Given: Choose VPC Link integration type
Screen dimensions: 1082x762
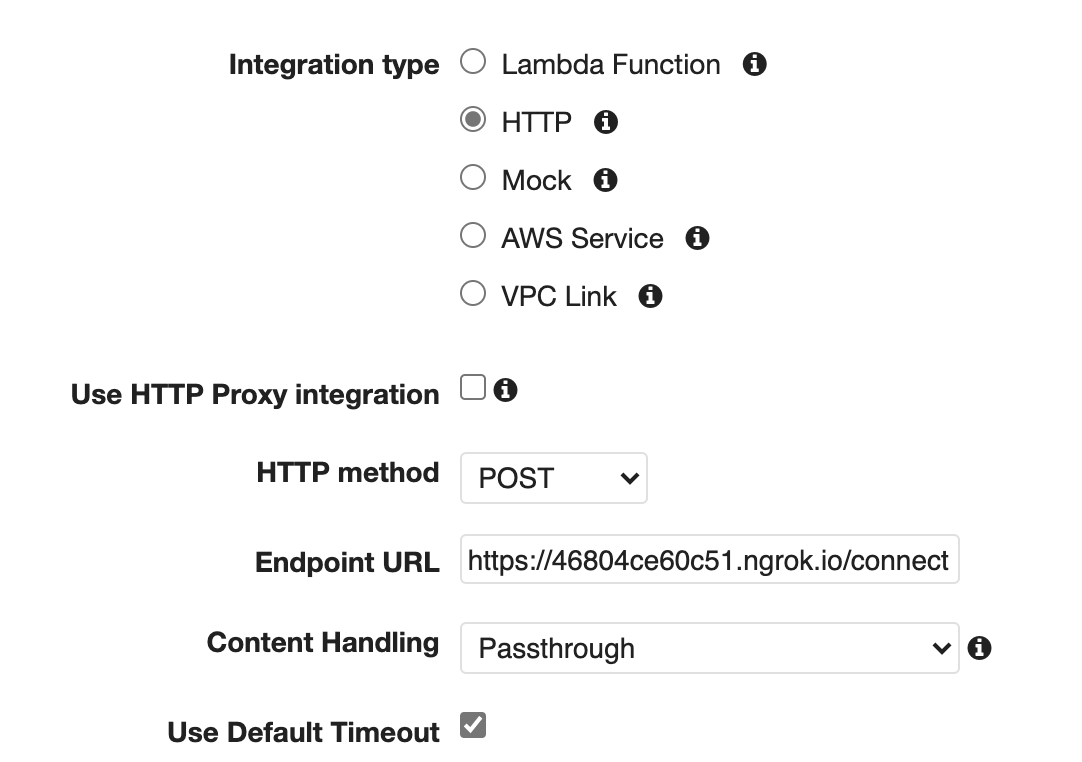Looking at the screenshot, I should pos(473,295).
